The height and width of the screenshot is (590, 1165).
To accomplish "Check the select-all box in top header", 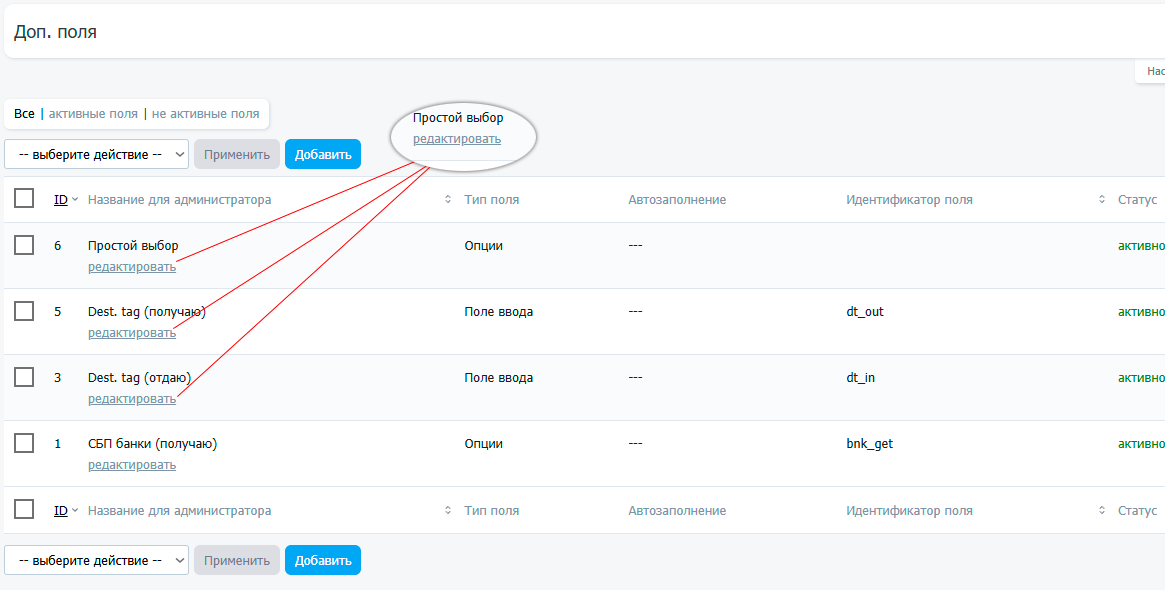I will coord(24,200).
